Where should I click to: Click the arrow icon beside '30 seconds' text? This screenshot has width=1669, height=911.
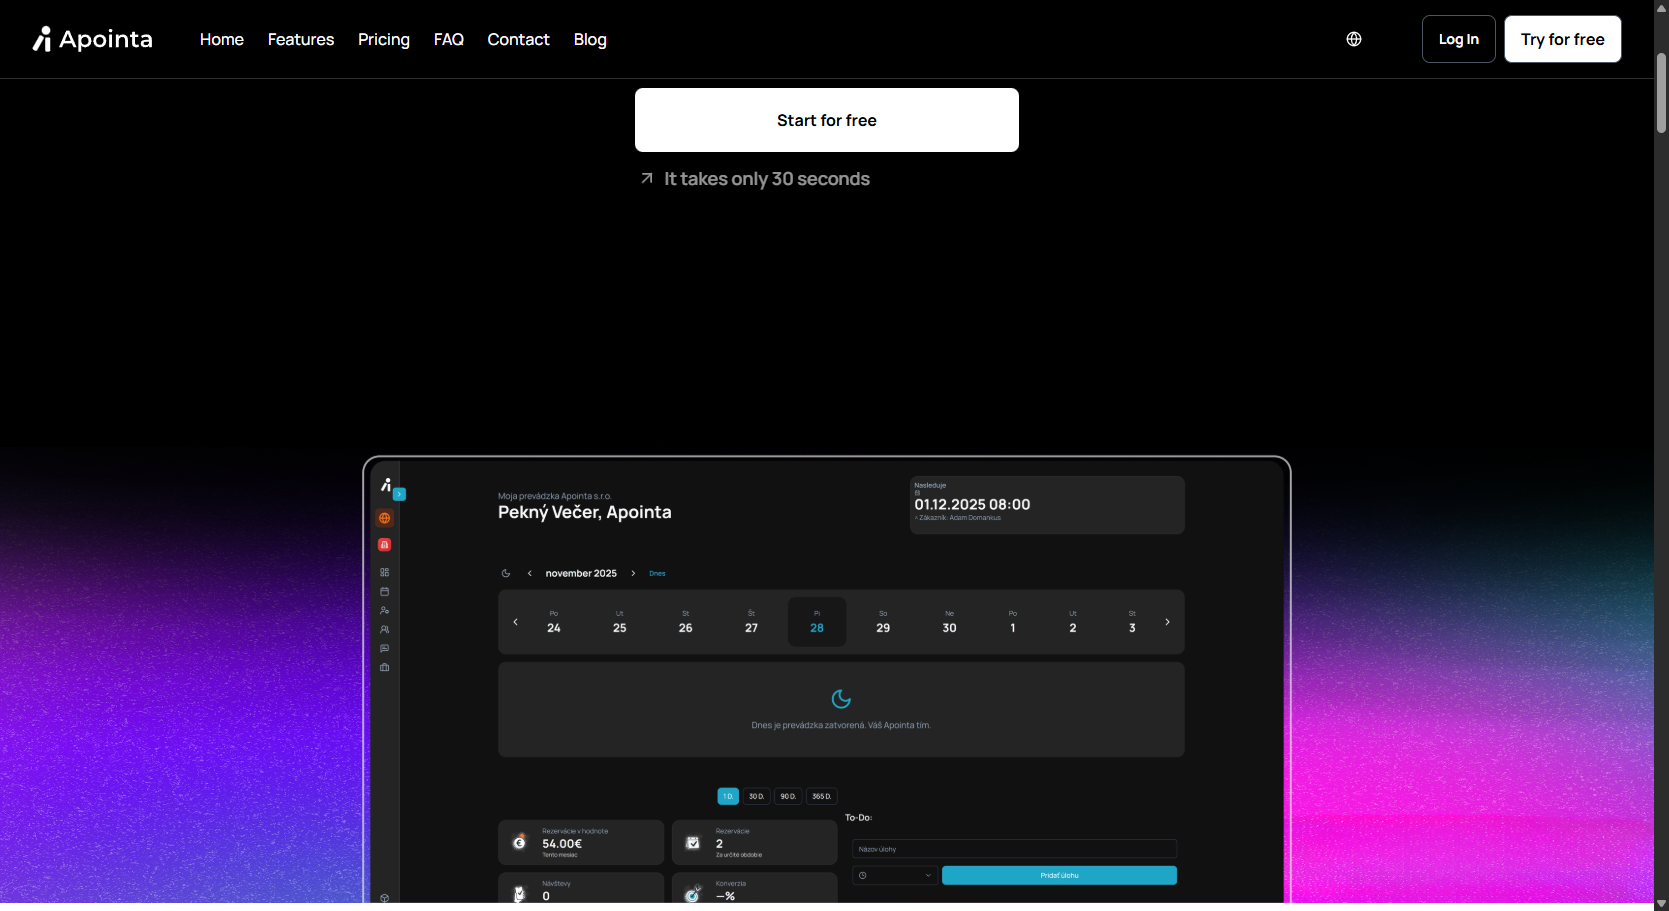click(647, 178)
